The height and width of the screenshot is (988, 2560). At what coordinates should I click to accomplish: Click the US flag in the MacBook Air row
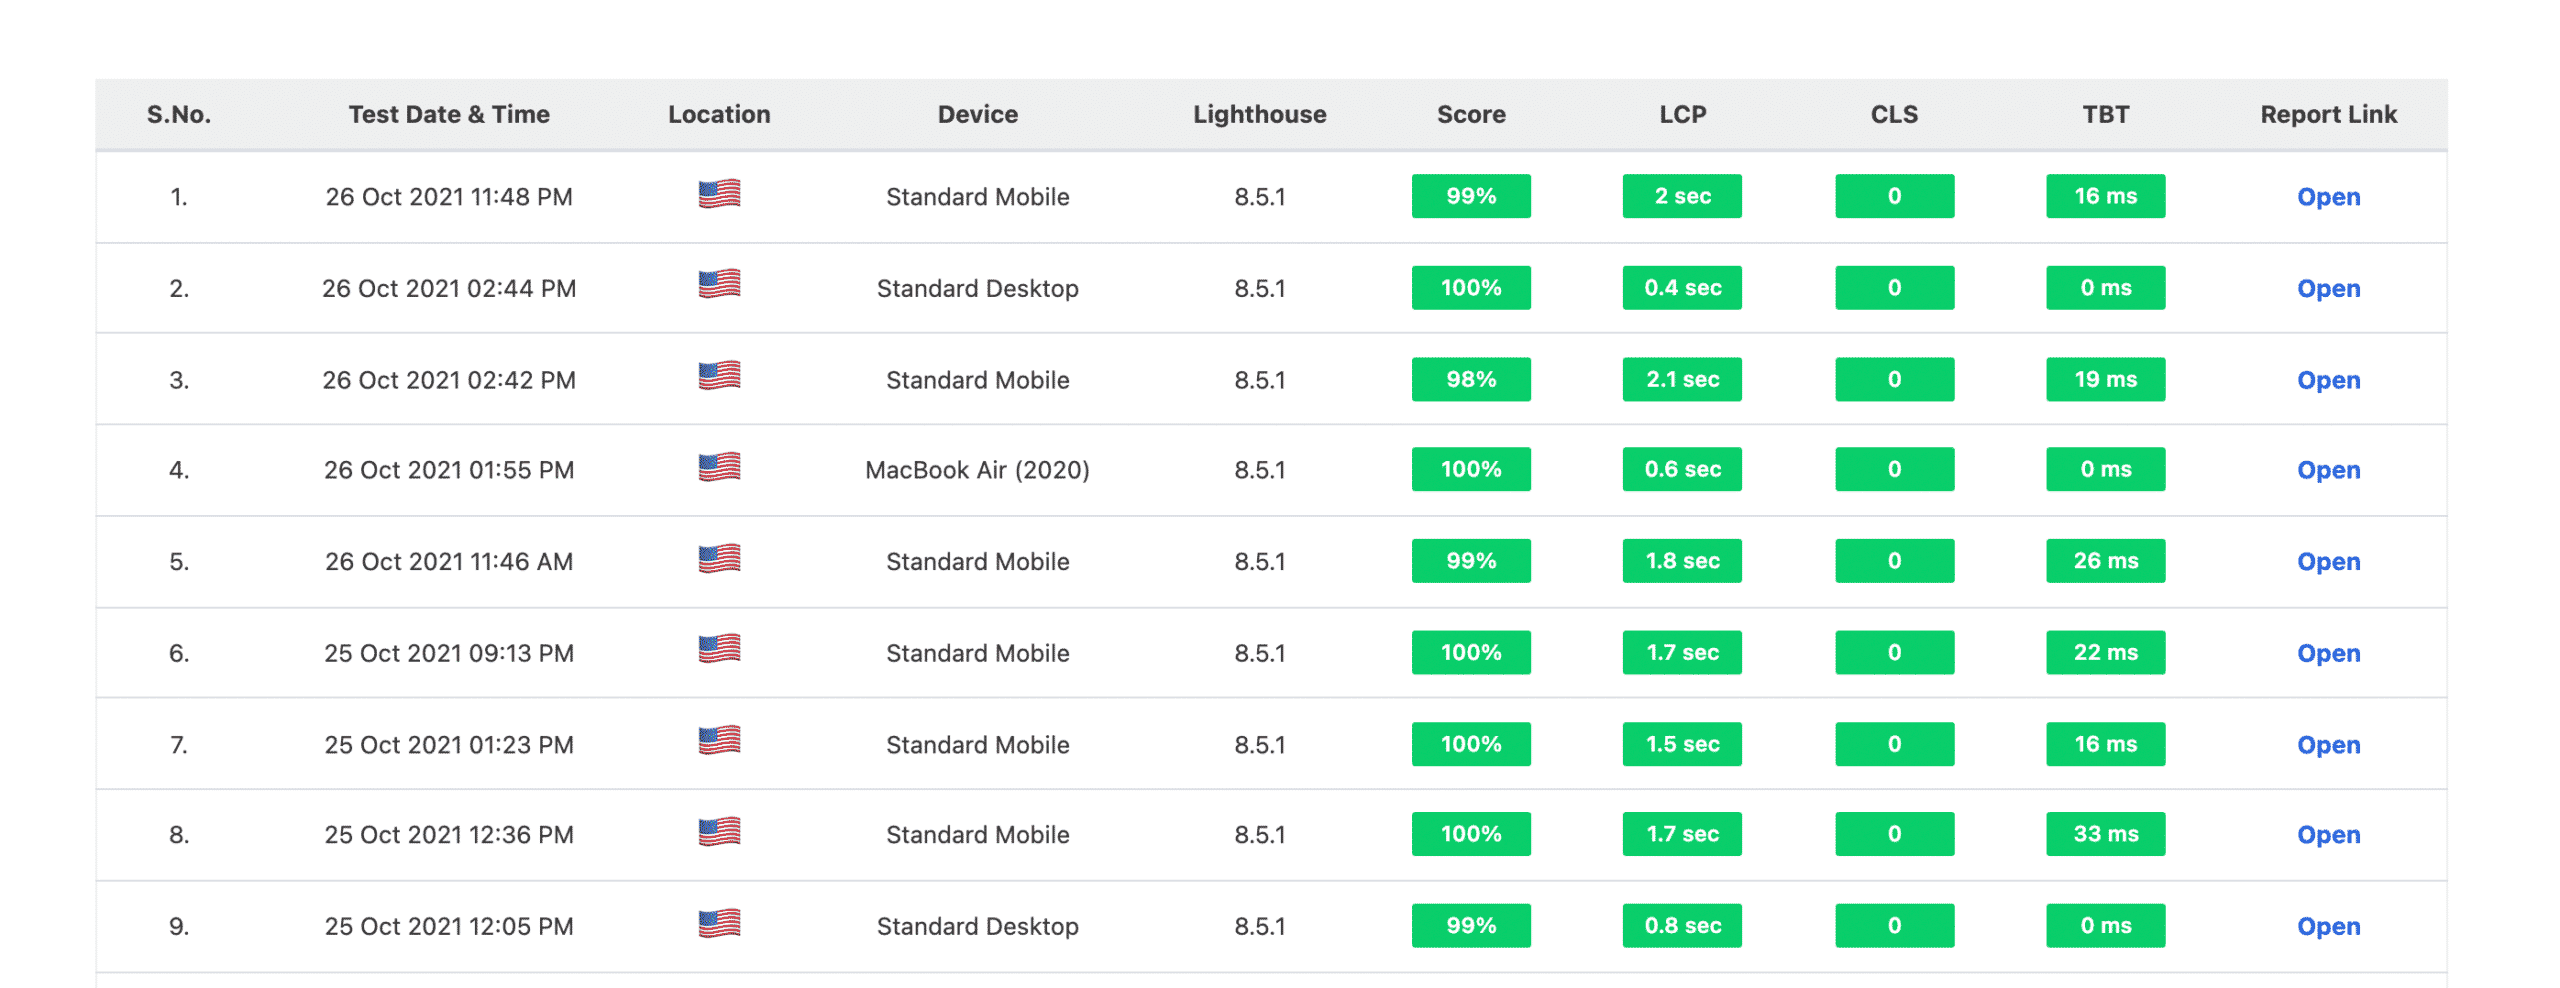click(x=719, y=467)
